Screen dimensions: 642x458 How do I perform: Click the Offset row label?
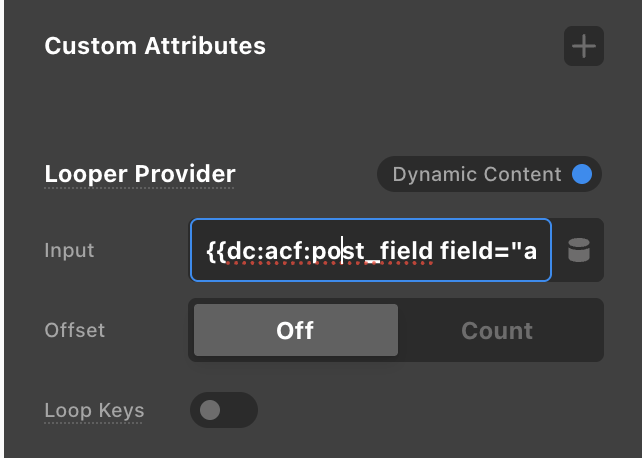[74, 330]
